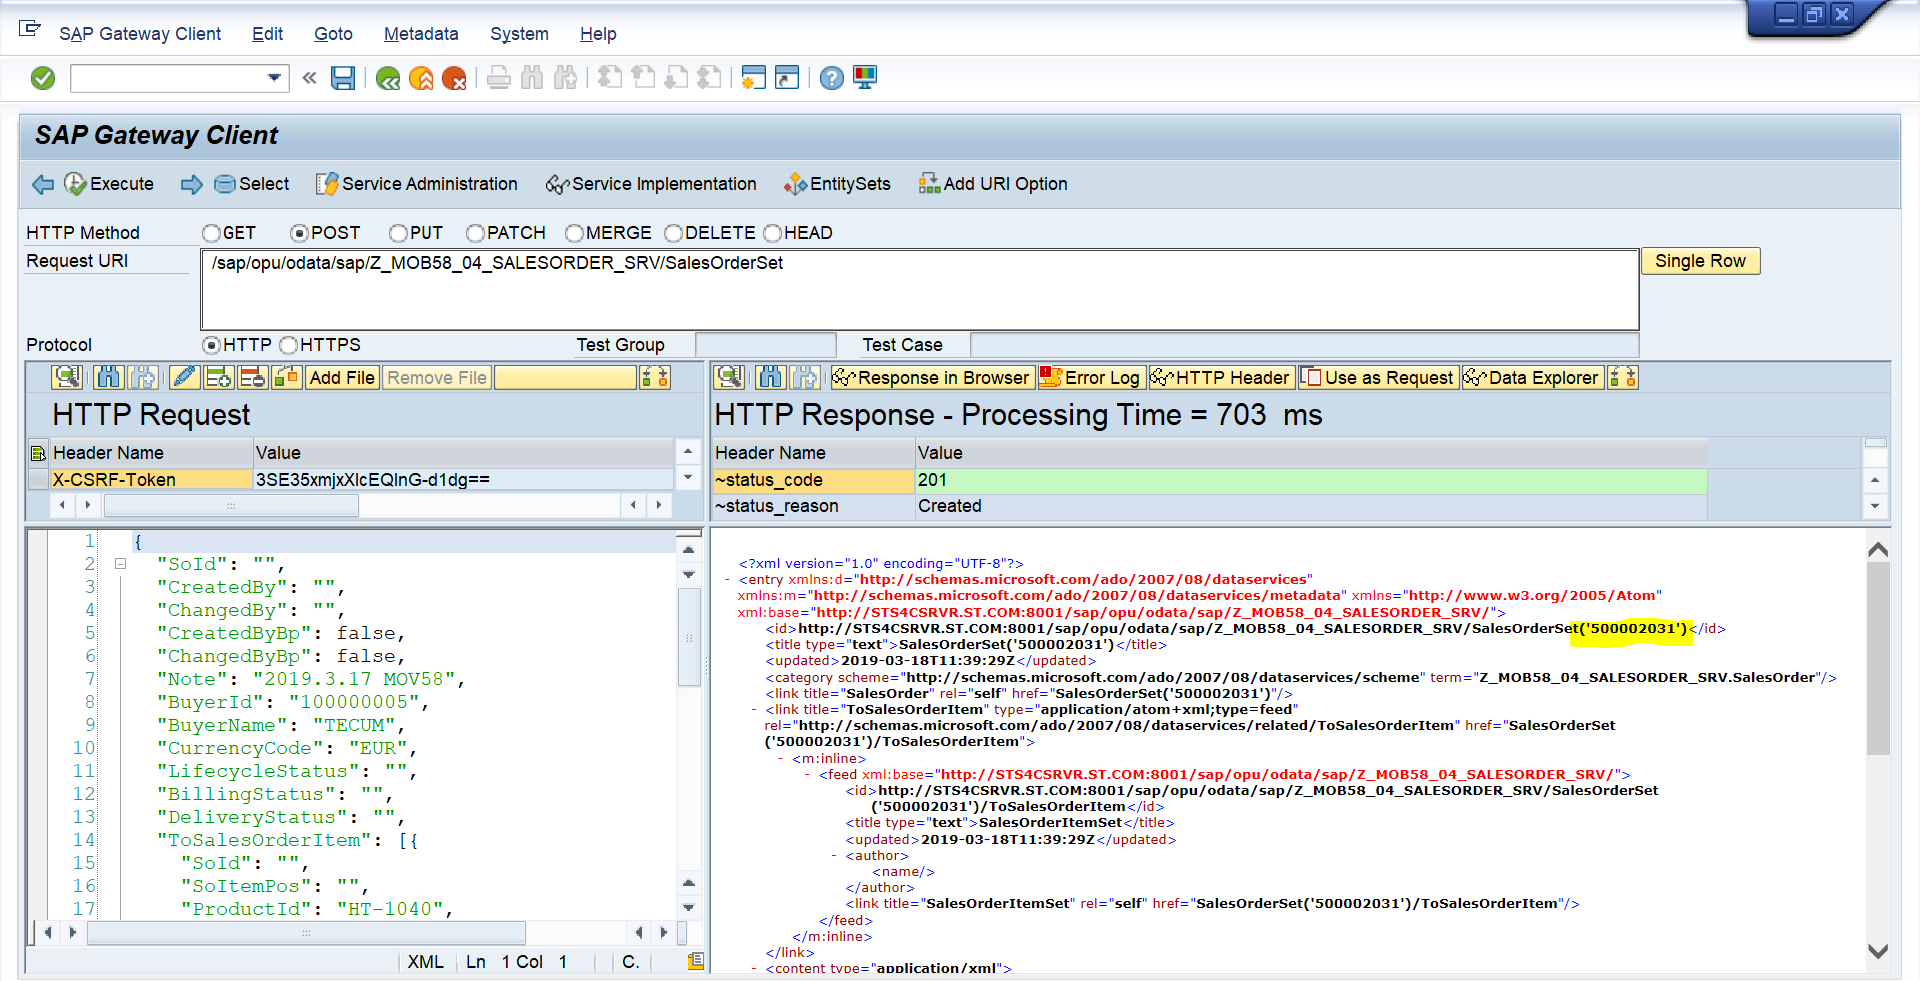Viewport: 1920px width, 981px height.
Task: Click the red Cancel icon in toolbar
Action: [454, 78]
